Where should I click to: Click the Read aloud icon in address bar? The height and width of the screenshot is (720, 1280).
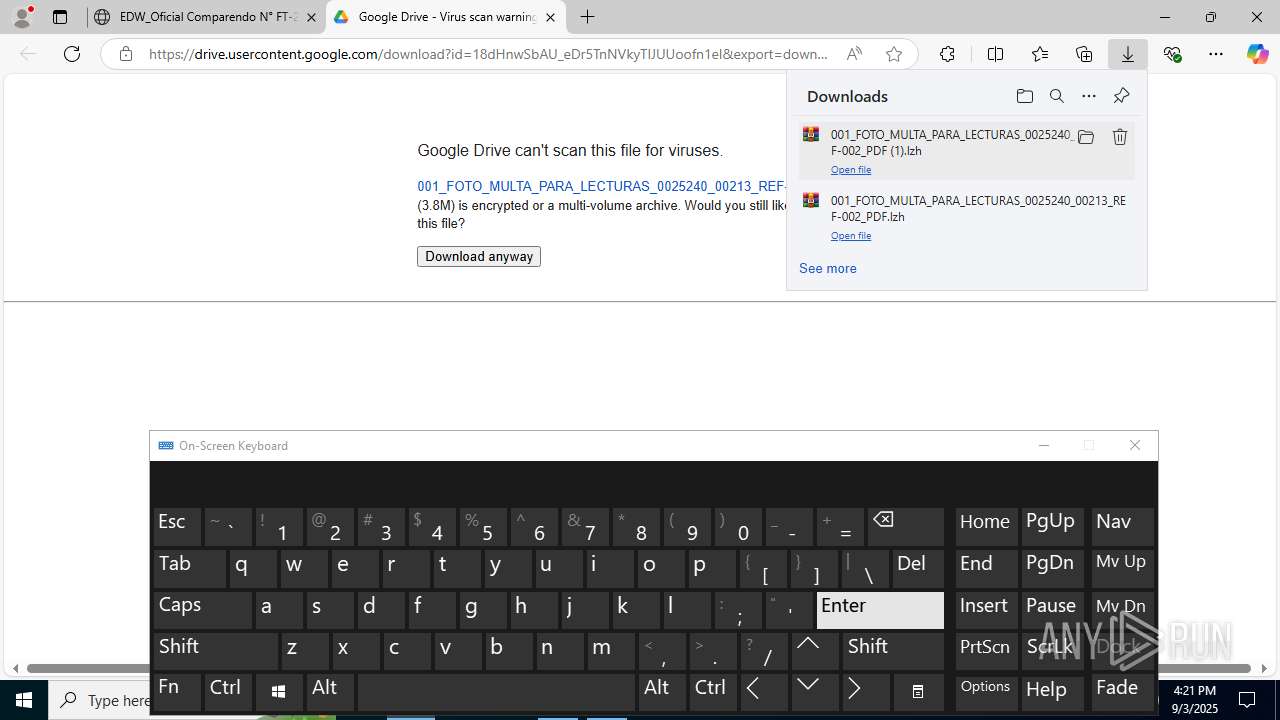pyautogui.click(x=854, y=54)
